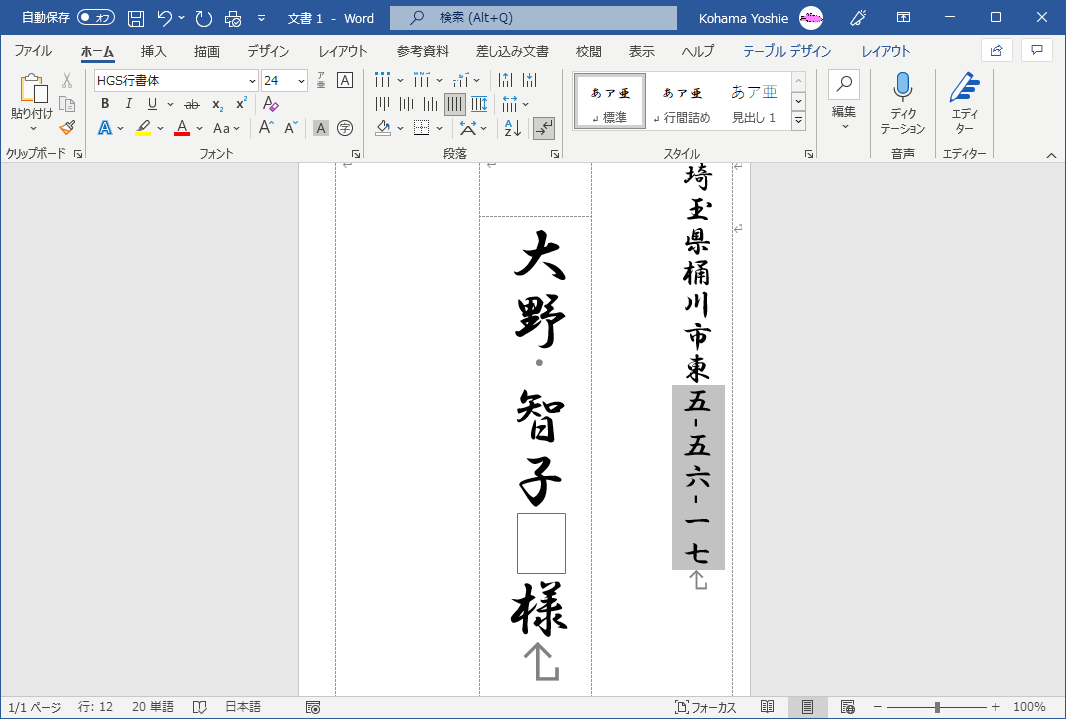Increase font size with the large A icon
Image resolution: width=1066 pixels, height=719 pixels.
point(266,128)
